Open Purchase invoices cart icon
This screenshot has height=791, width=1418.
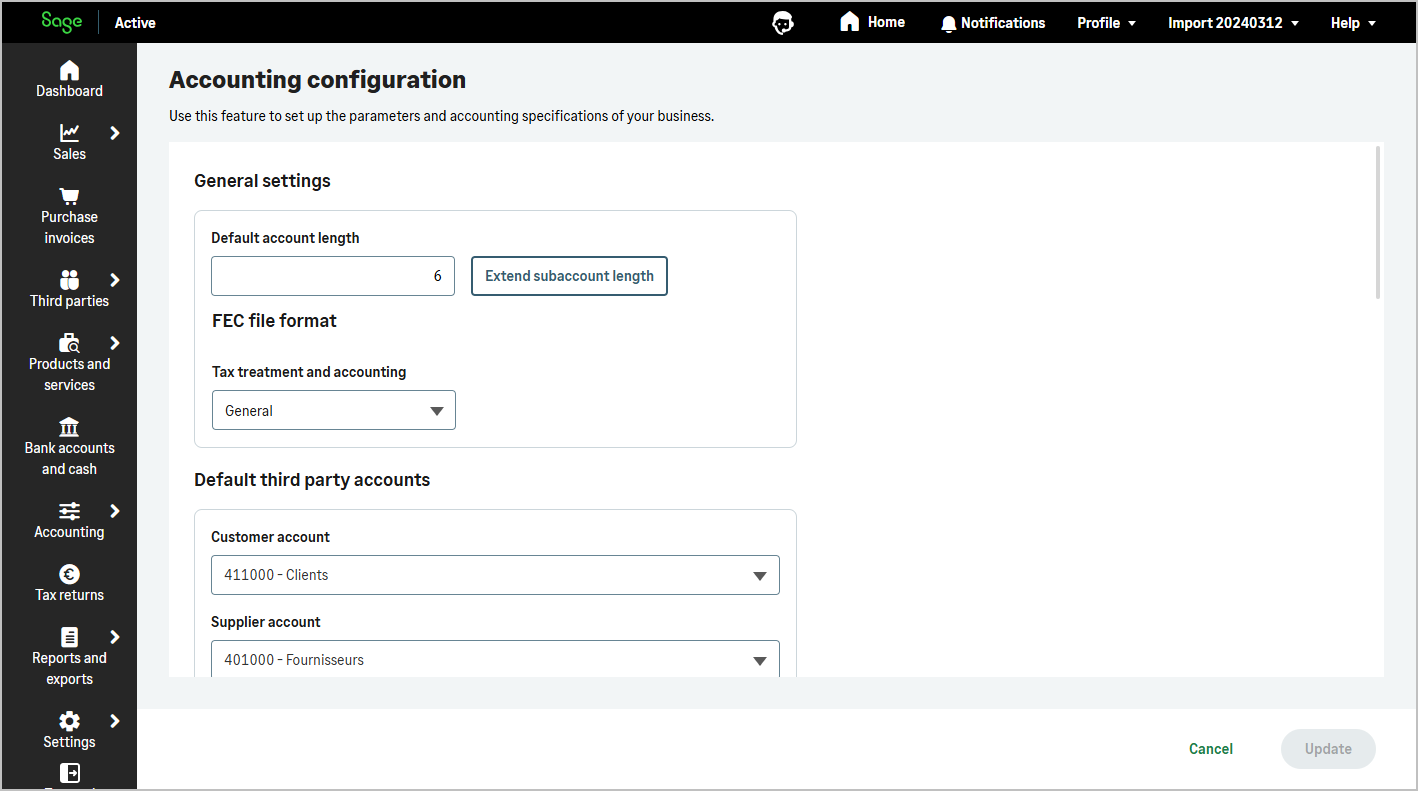pos(69,195)
